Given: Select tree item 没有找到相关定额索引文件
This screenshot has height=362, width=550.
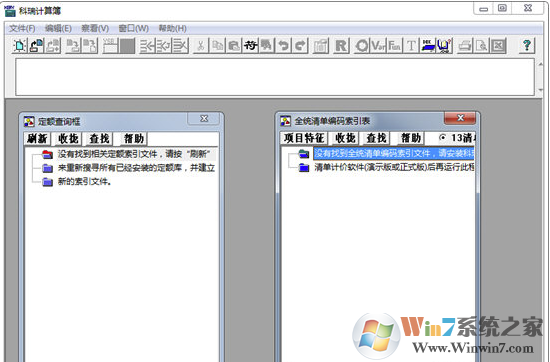Looking at the screenshot, I should coord(134,154).
